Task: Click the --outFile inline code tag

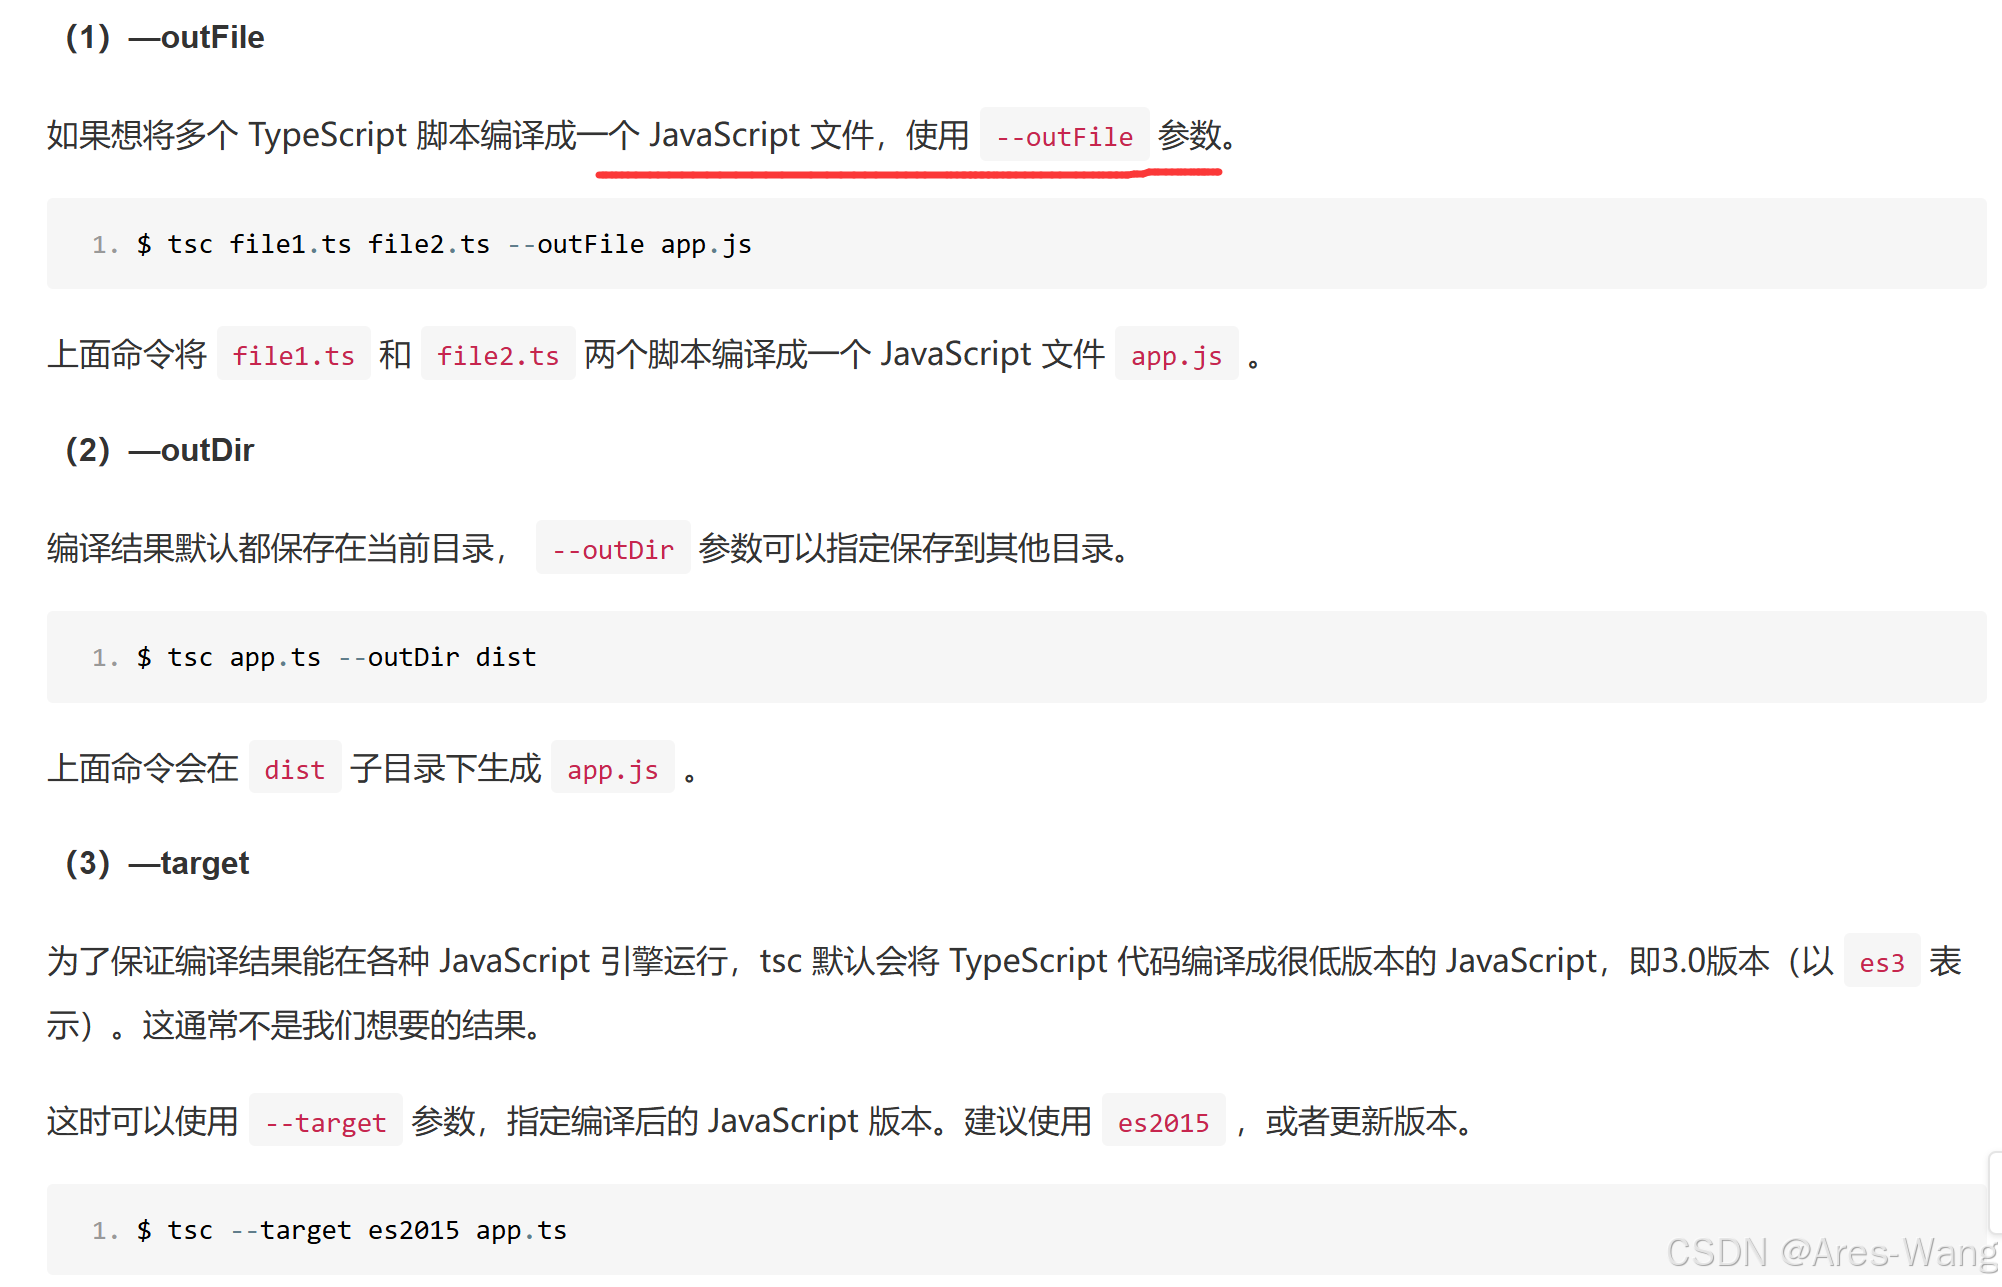Action: coord(1064,136)
